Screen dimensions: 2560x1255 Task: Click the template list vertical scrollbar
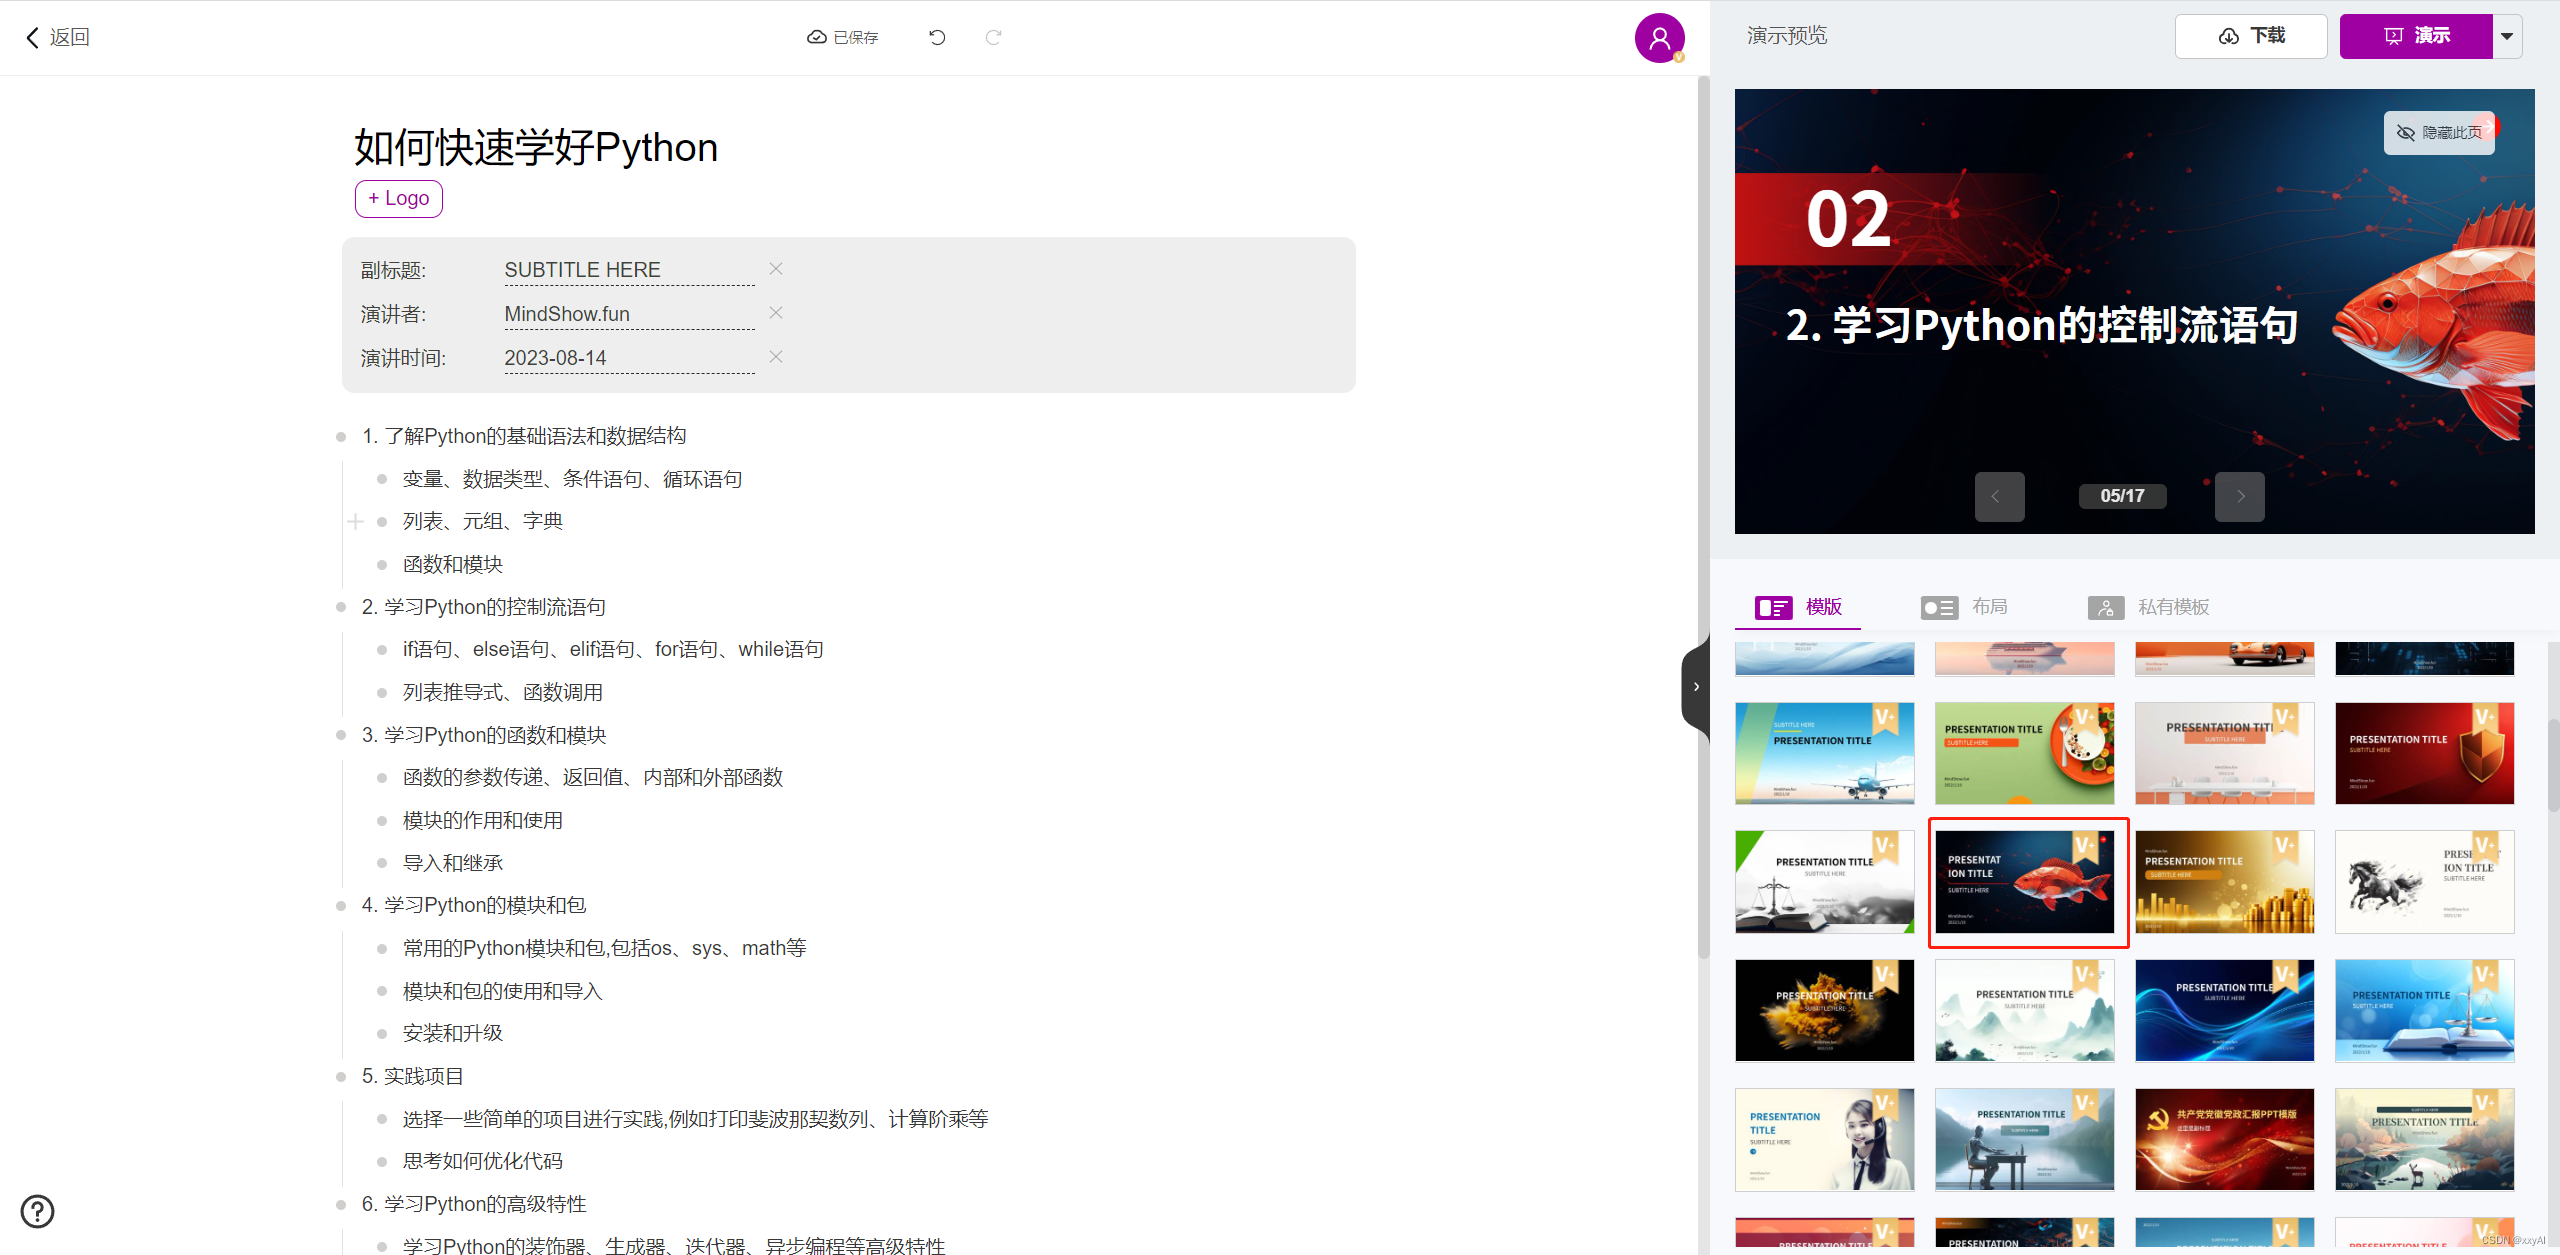pyautogui.click(x=2553, y=765)
